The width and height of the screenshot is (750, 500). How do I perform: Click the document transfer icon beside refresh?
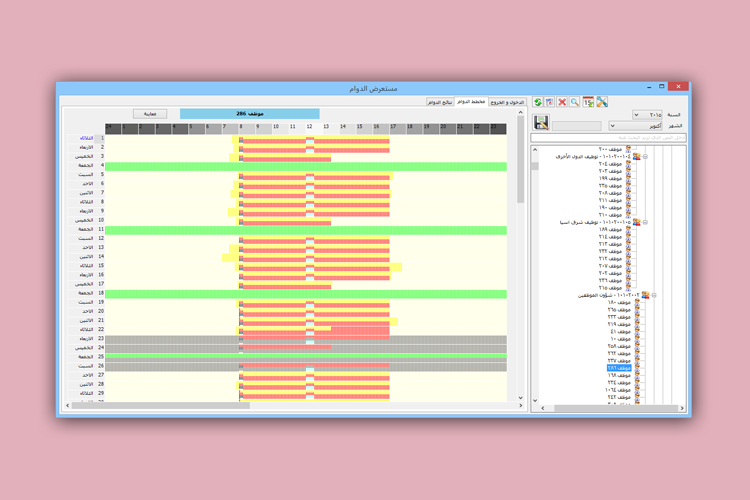click(x=550, y=102)
